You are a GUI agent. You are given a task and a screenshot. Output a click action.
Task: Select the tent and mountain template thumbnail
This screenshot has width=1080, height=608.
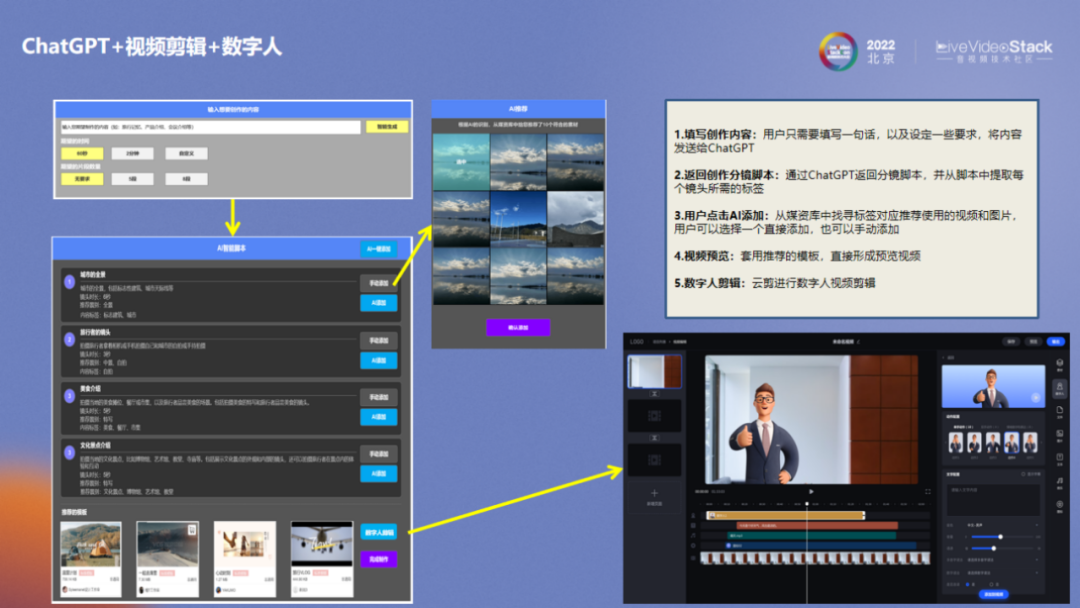91,544
